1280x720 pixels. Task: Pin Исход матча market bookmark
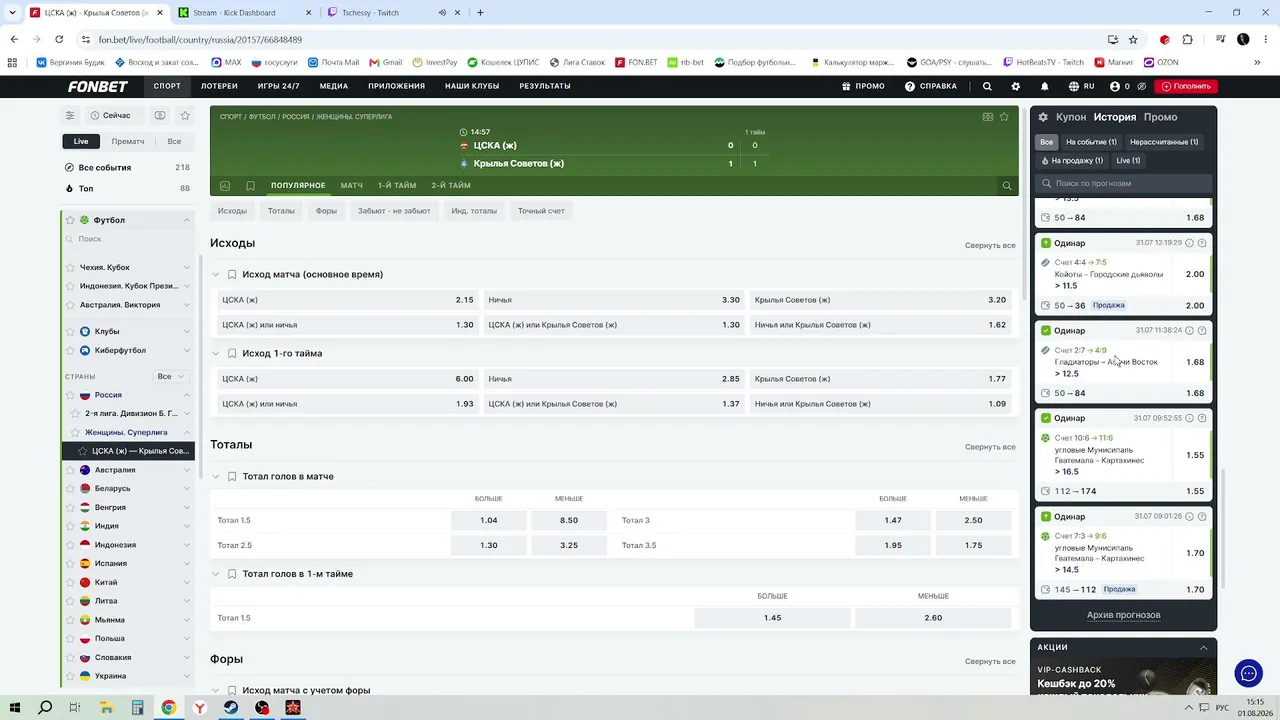coord(232,274)
